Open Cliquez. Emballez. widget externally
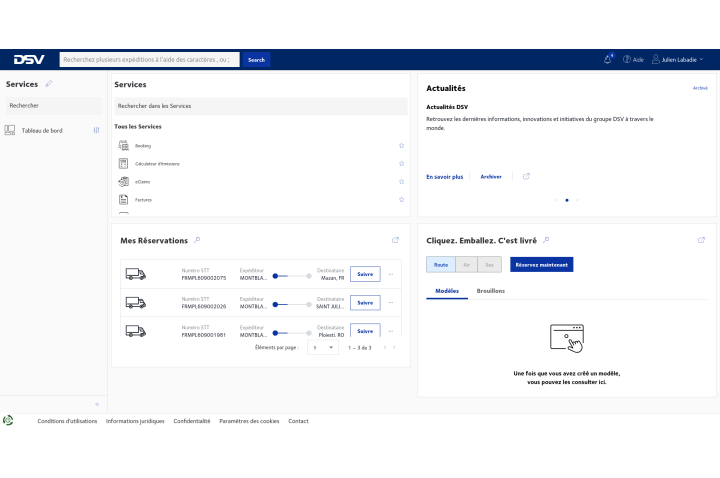 [701, 240]
